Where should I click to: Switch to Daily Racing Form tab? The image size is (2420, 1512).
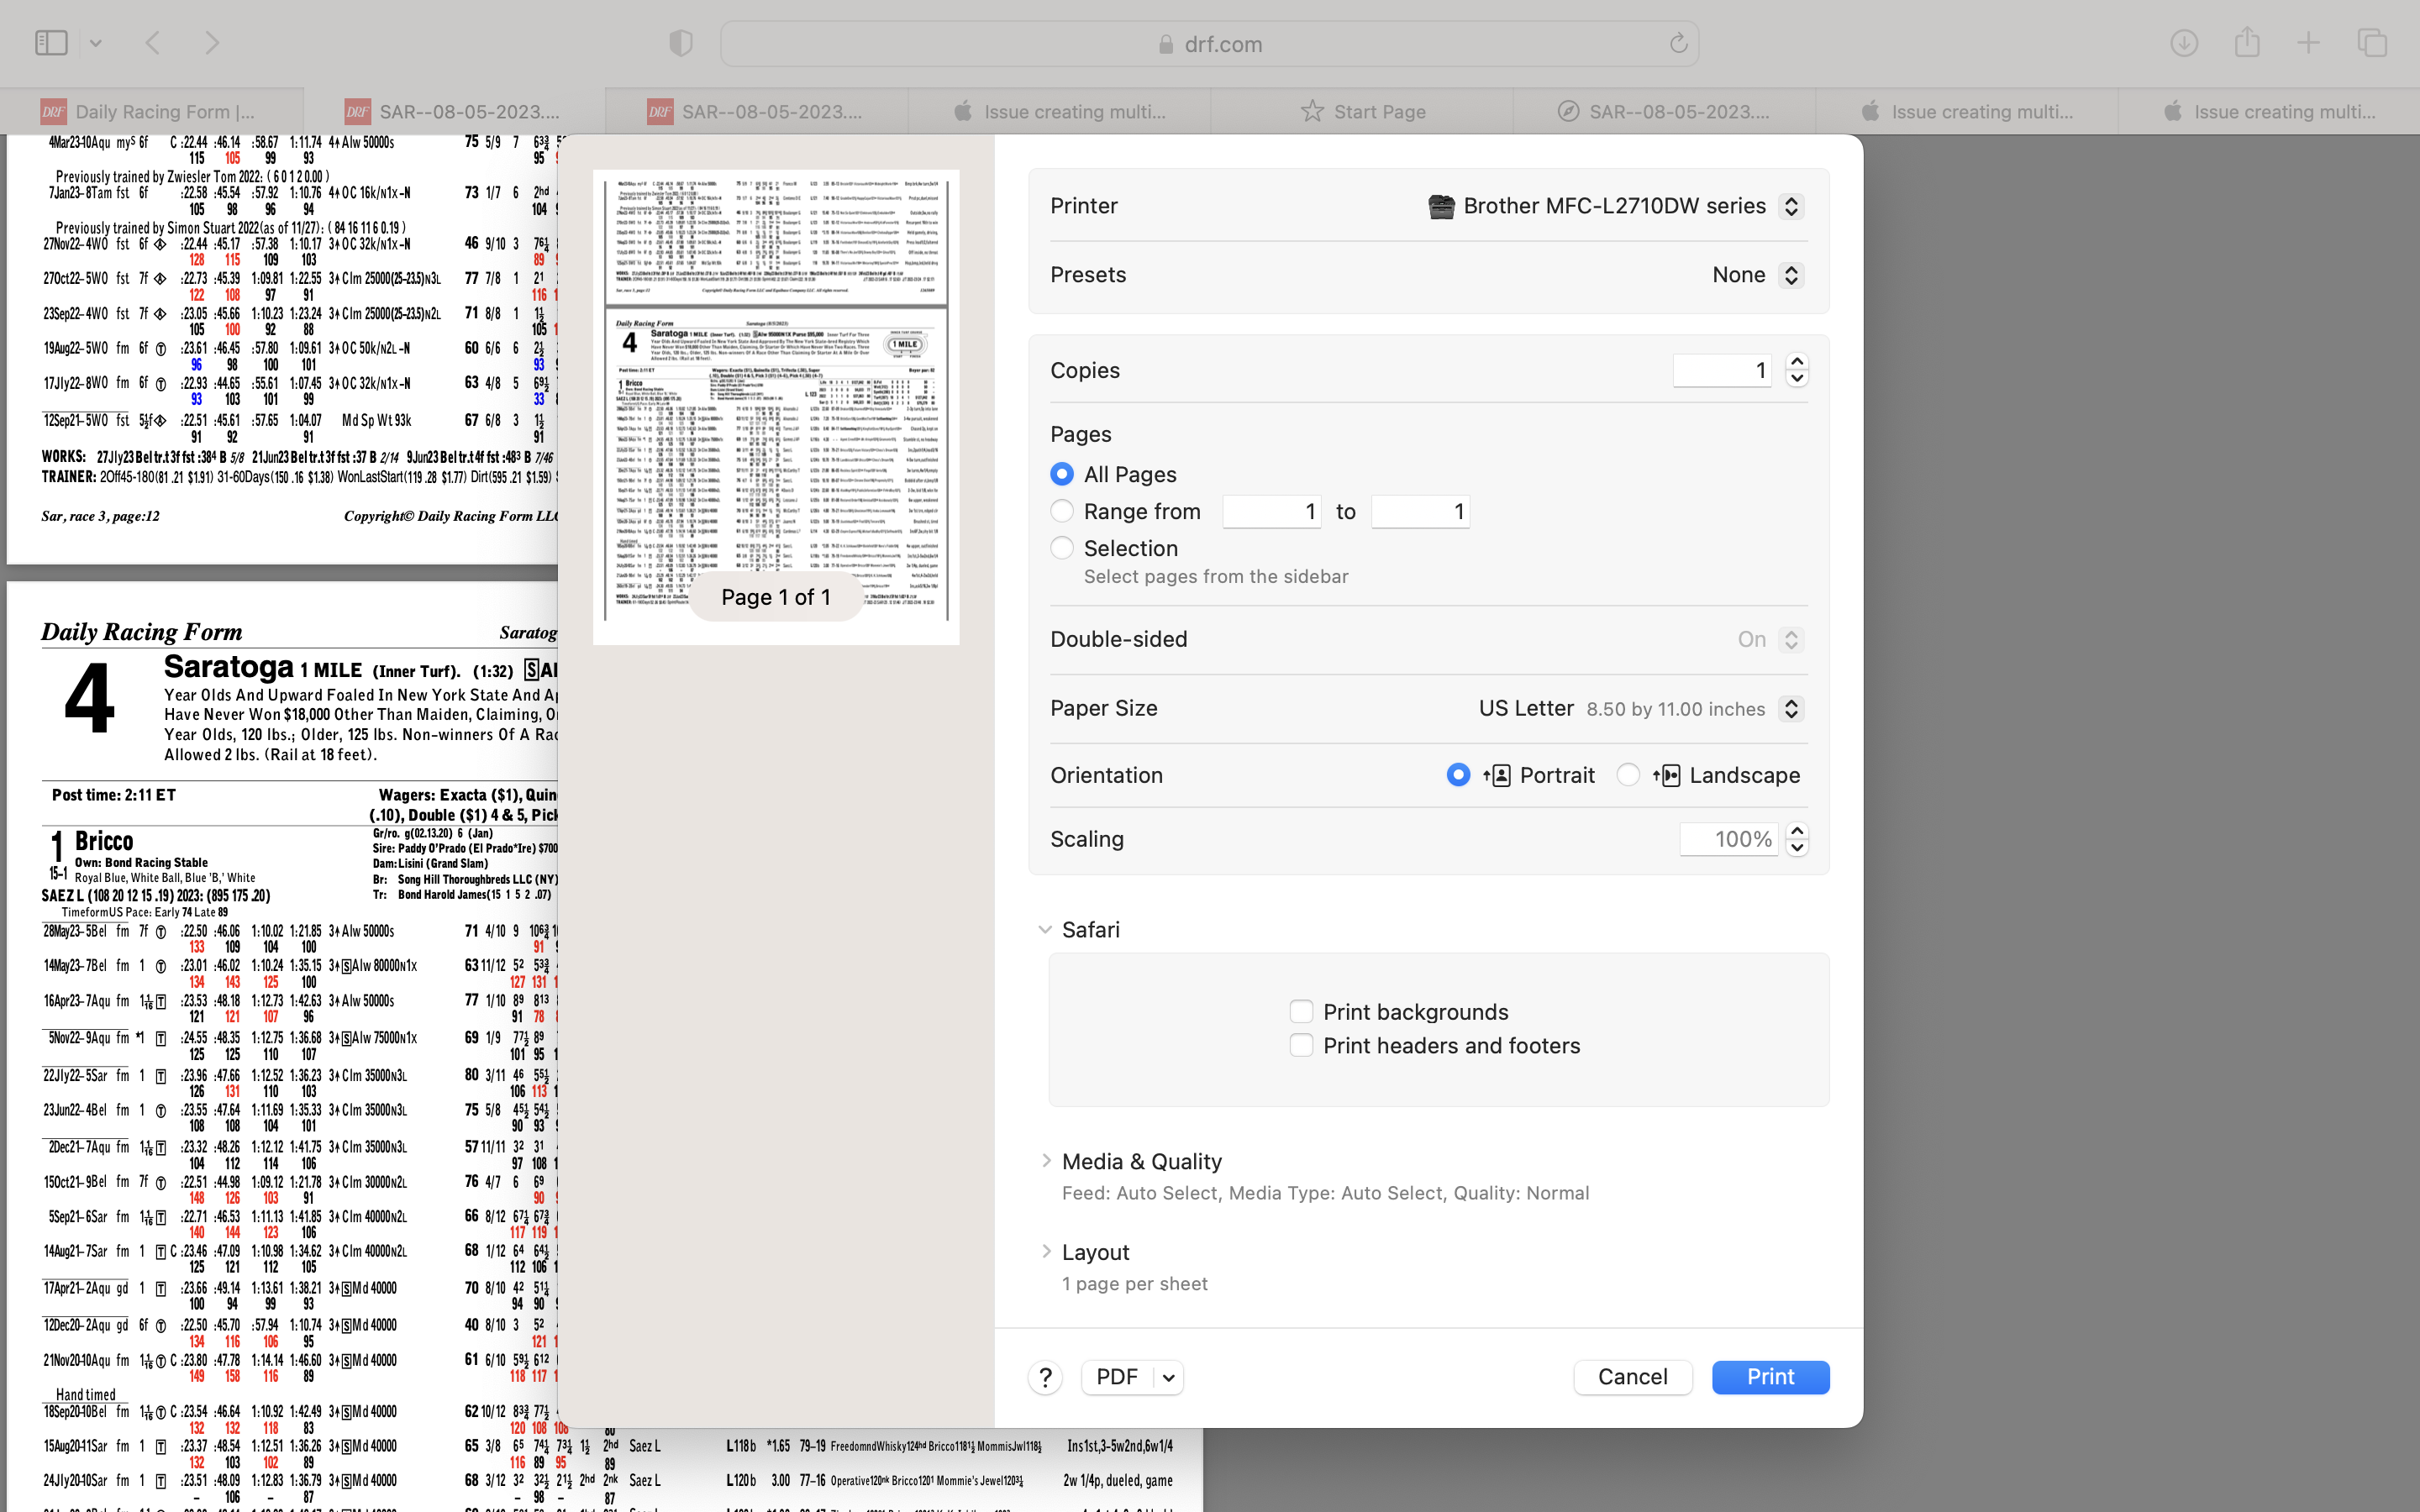click(x=150, y=112)
